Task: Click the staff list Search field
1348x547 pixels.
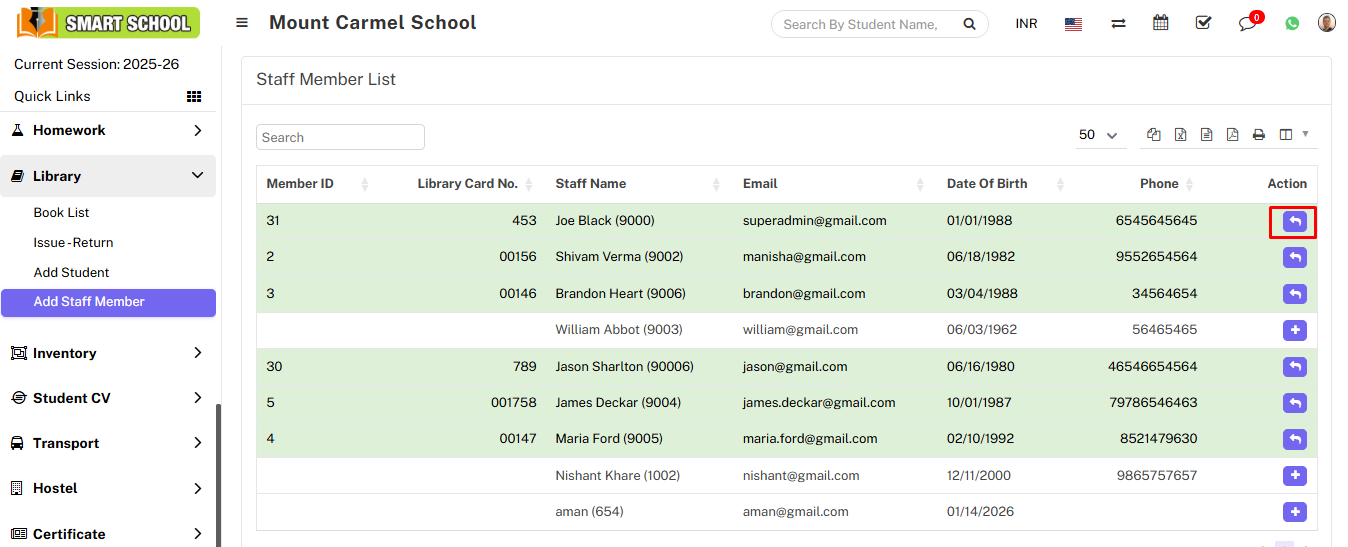Action: 340,137
